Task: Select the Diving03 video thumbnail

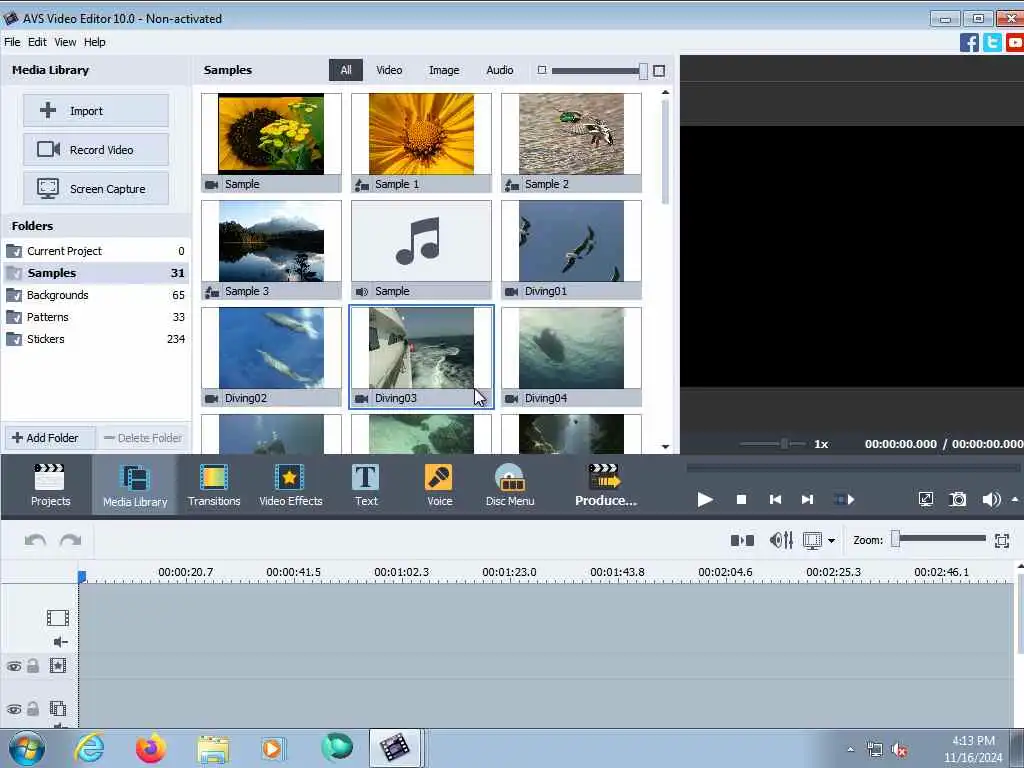Action: click(421, 357)
